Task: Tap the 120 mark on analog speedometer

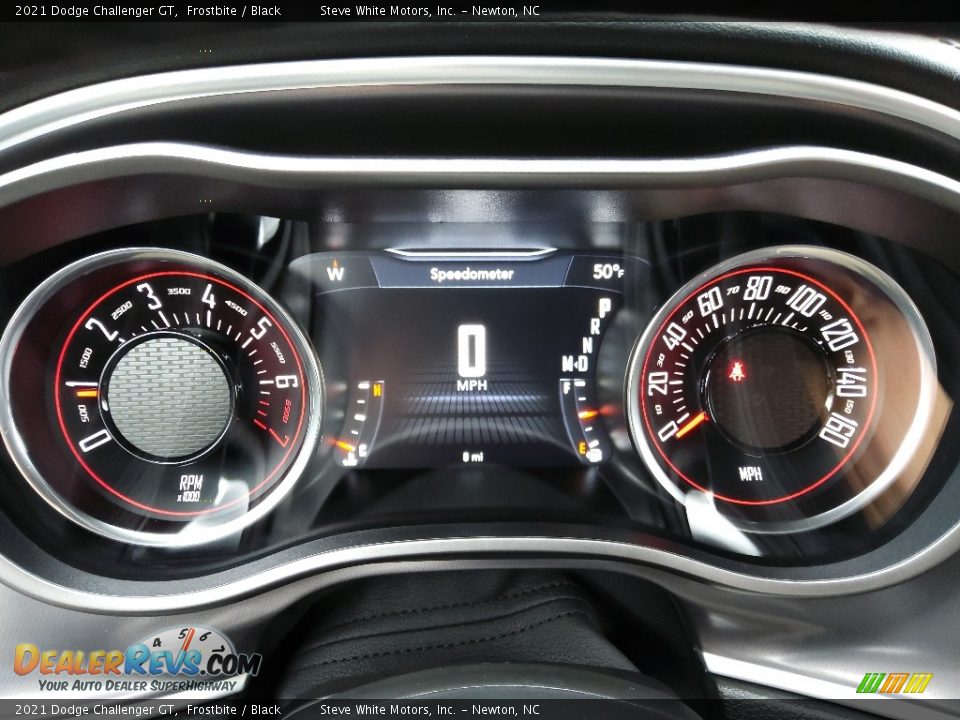Action: tap(840, 334)
